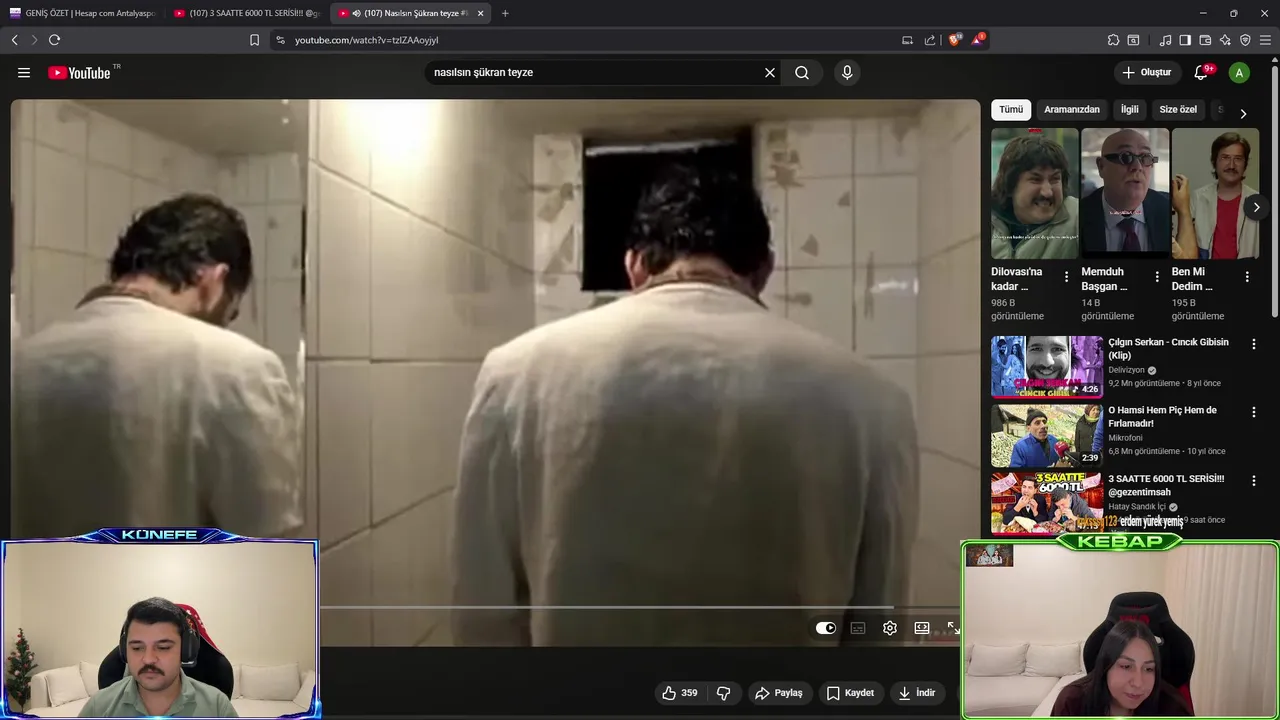Viewport: 1280px width, 720px height.
Task: Click the İndir download button
Action: [917, 693]
